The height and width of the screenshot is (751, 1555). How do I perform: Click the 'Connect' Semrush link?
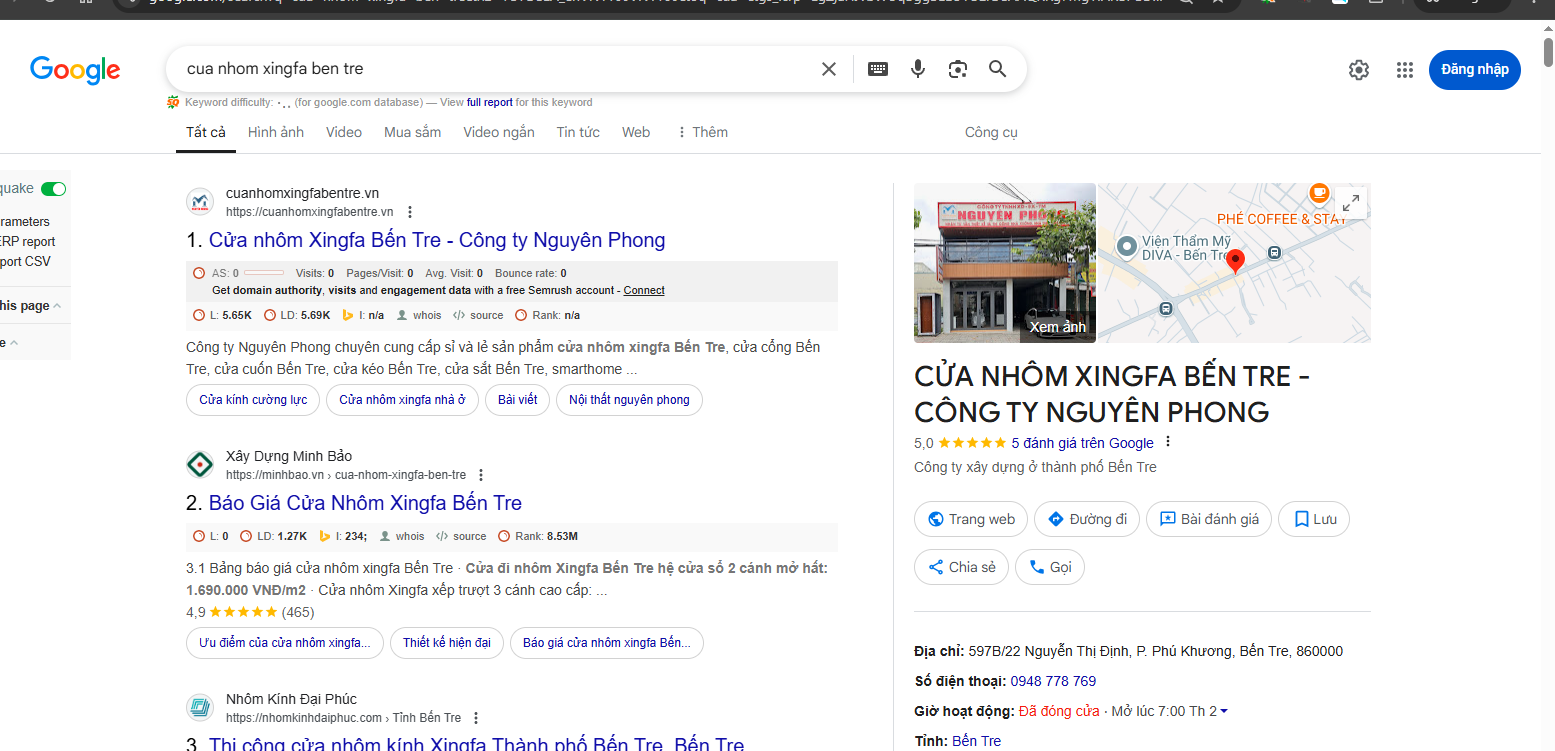pos(644,290)
